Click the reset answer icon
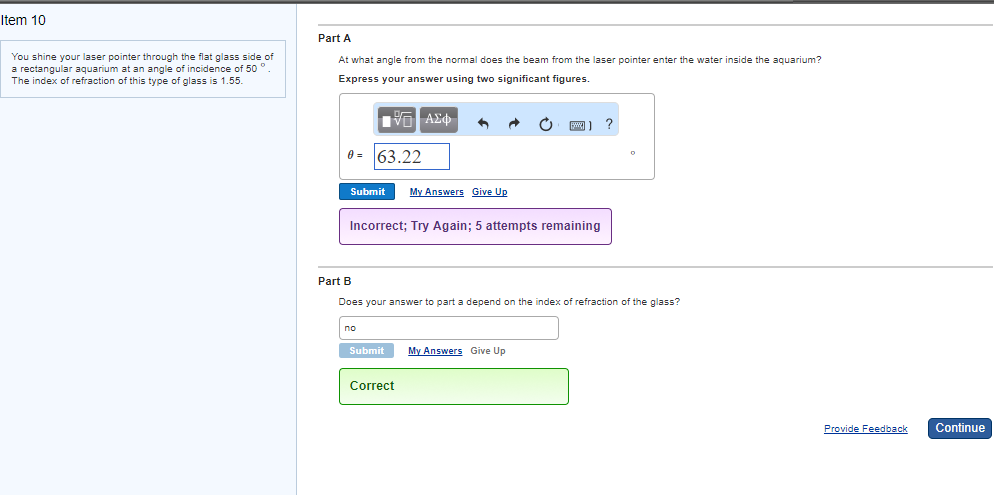Viewport: 994px width, 495px height. (x=546, y=125)
